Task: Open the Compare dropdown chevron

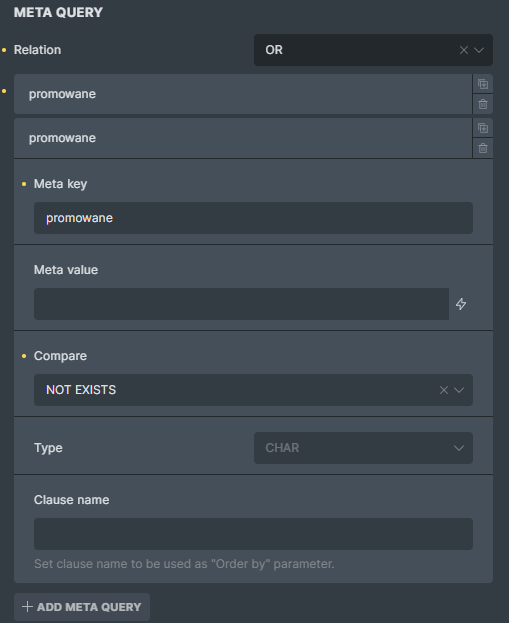Action: tap(459, 390)
